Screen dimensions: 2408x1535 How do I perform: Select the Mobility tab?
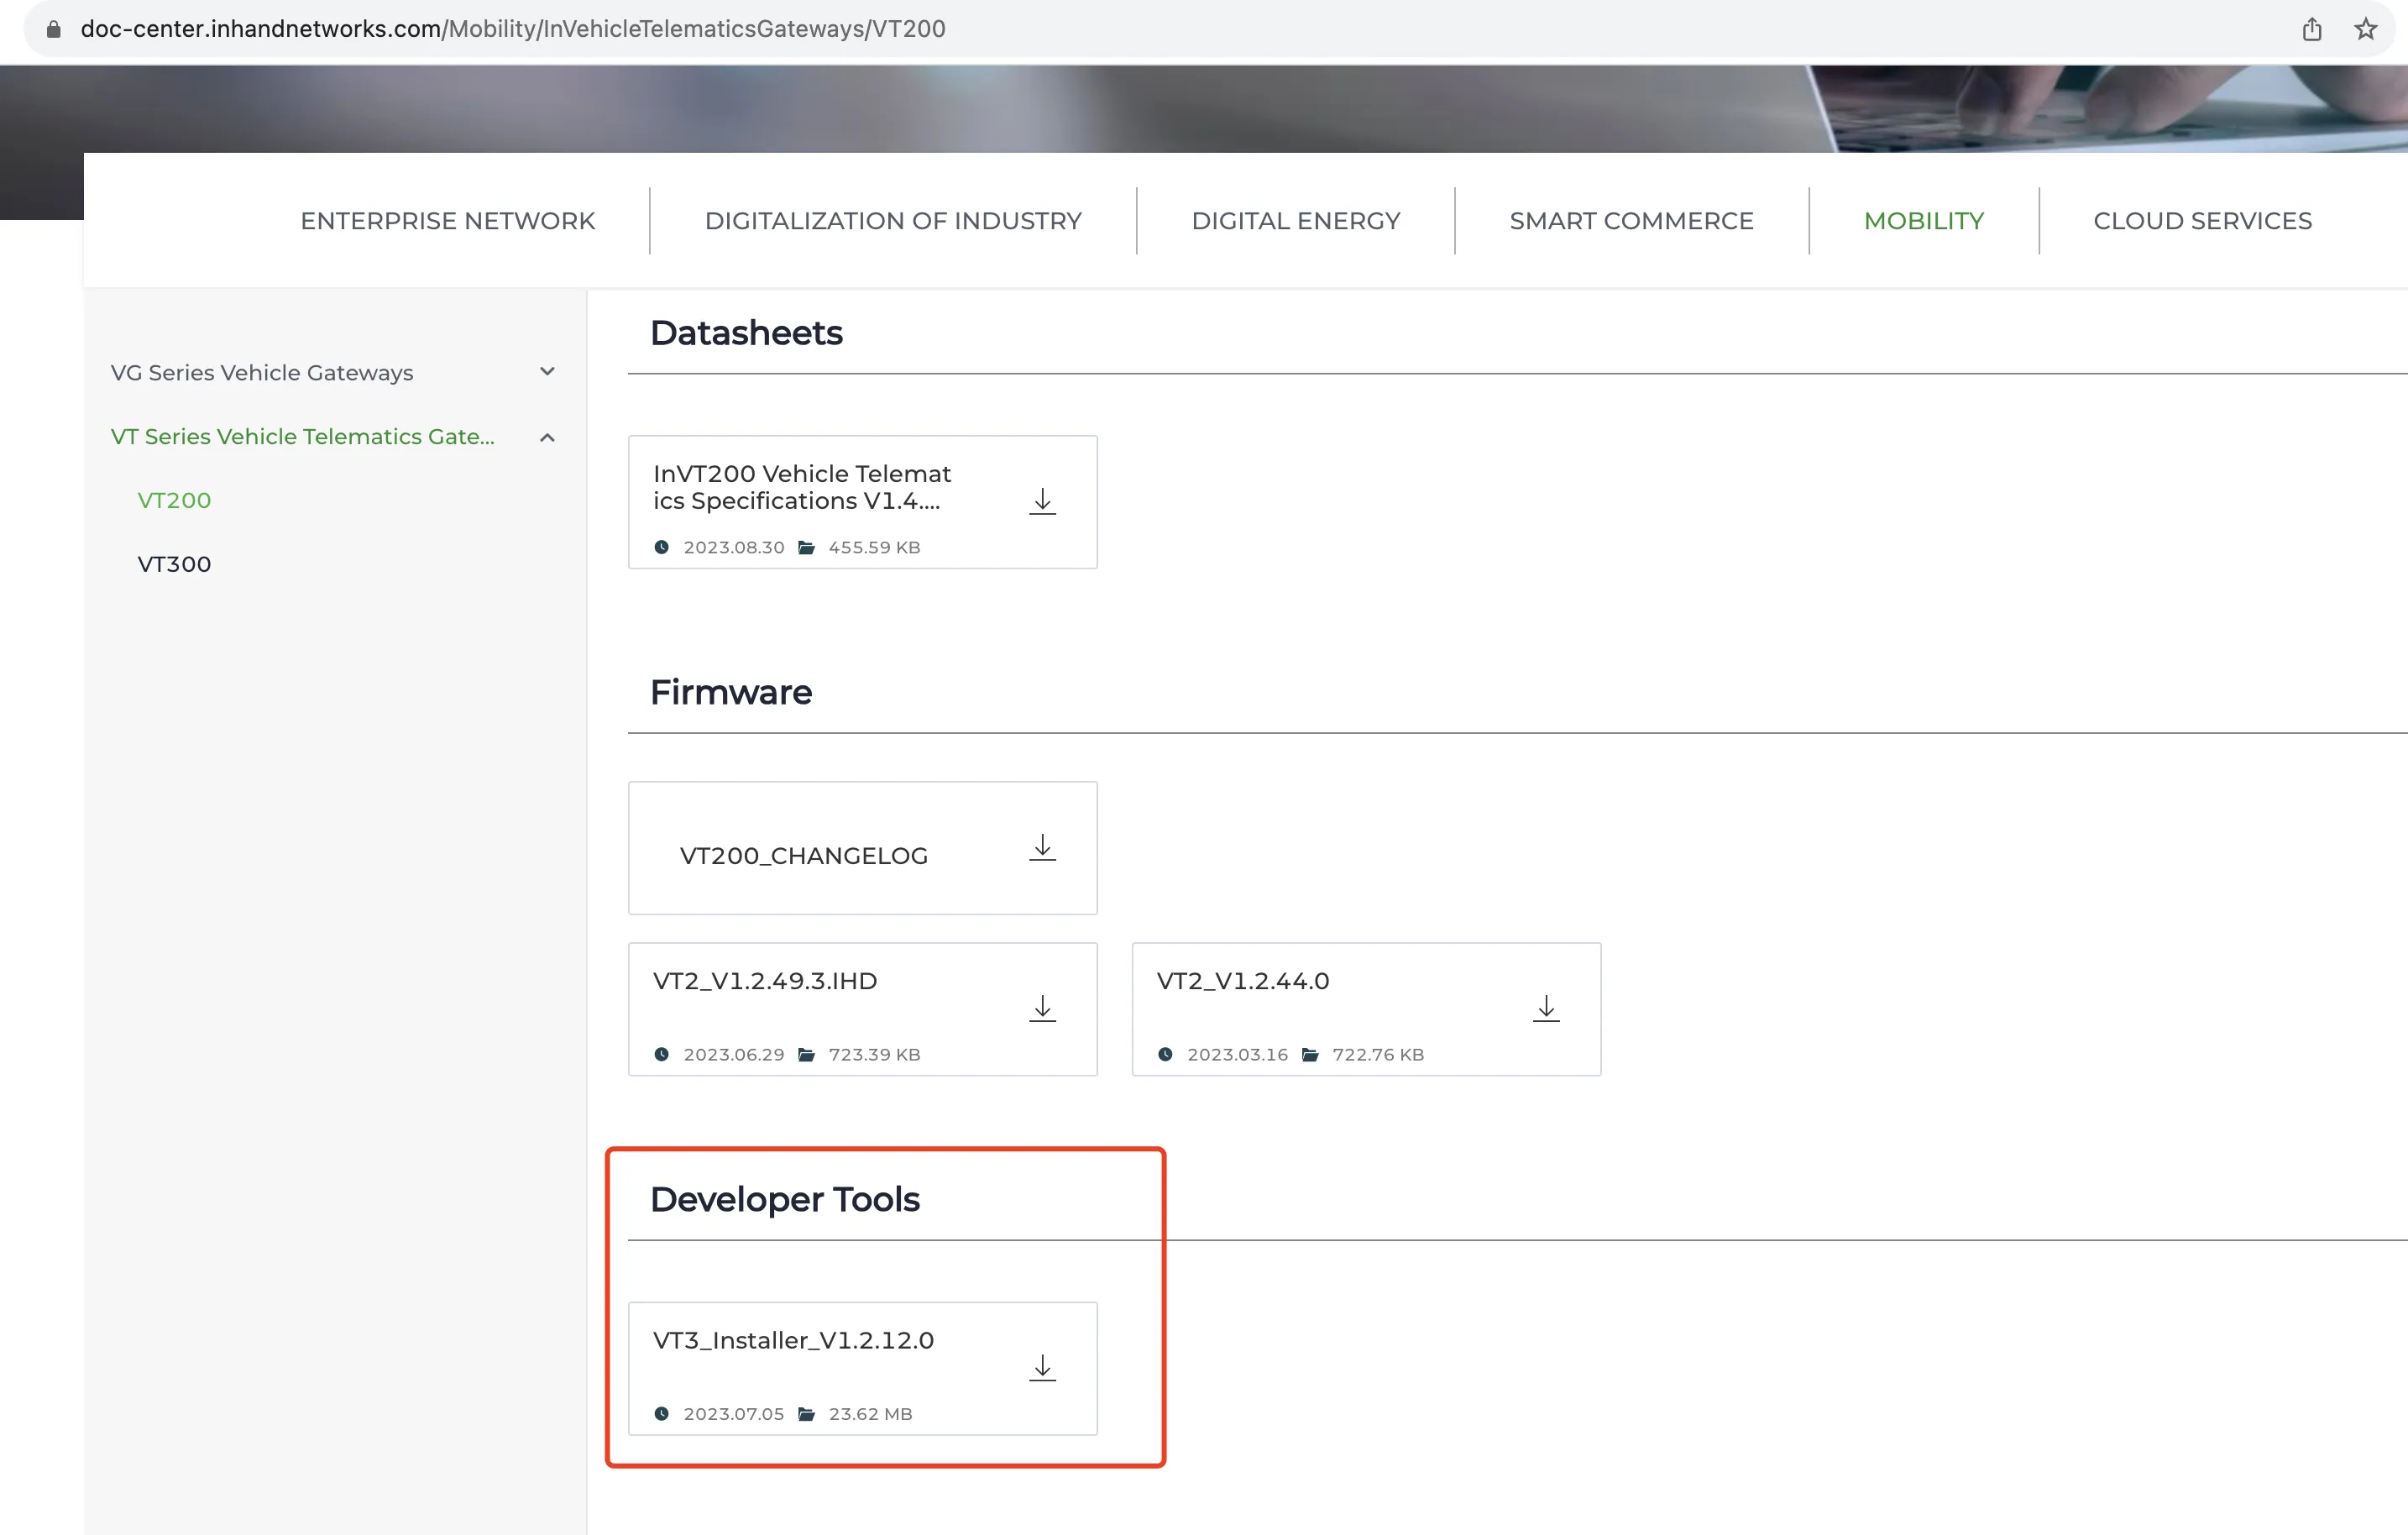pyautogui.click(x=1923, y=221)
